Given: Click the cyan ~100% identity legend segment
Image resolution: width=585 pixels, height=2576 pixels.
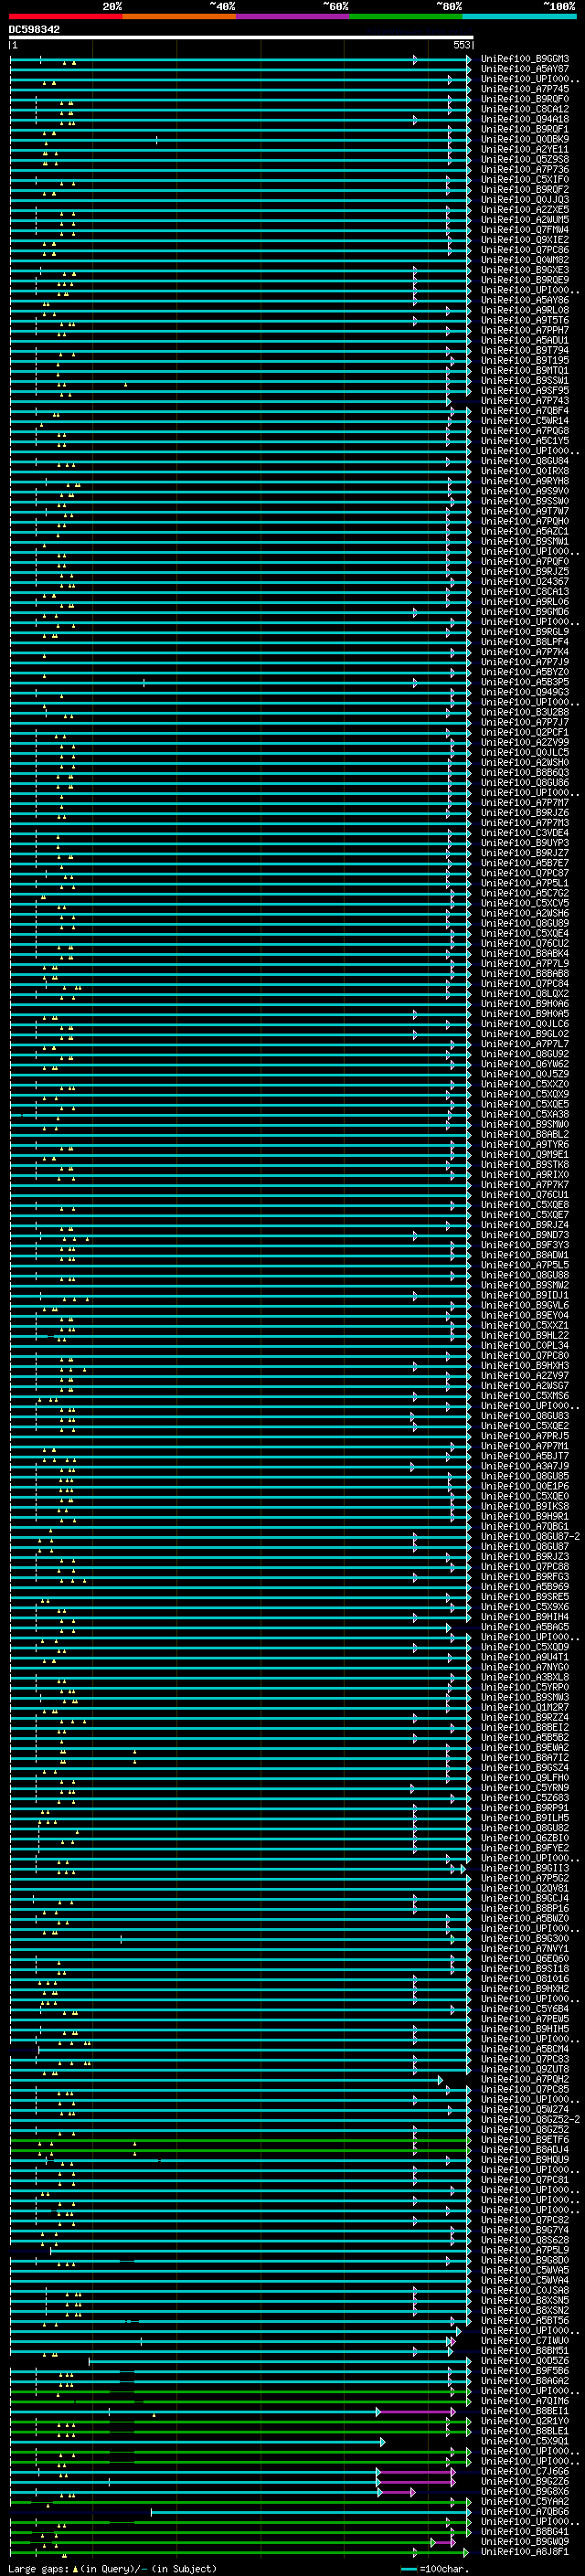Looking at the screenshot, I should 519,16.
